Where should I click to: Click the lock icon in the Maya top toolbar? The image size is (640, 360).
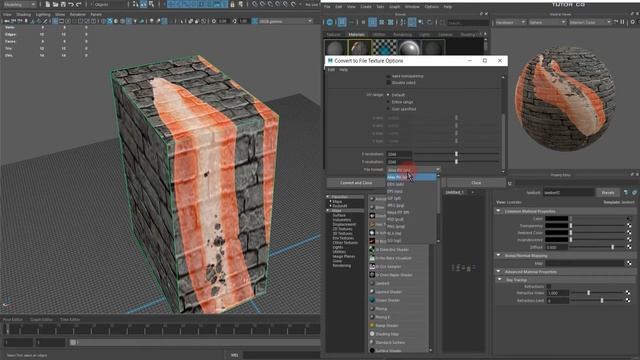232,4
